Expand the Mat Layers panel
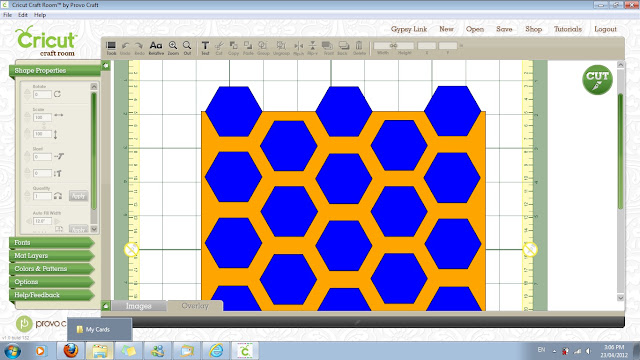The width and height of the screenshot is (640, 360). pos(51,256)
